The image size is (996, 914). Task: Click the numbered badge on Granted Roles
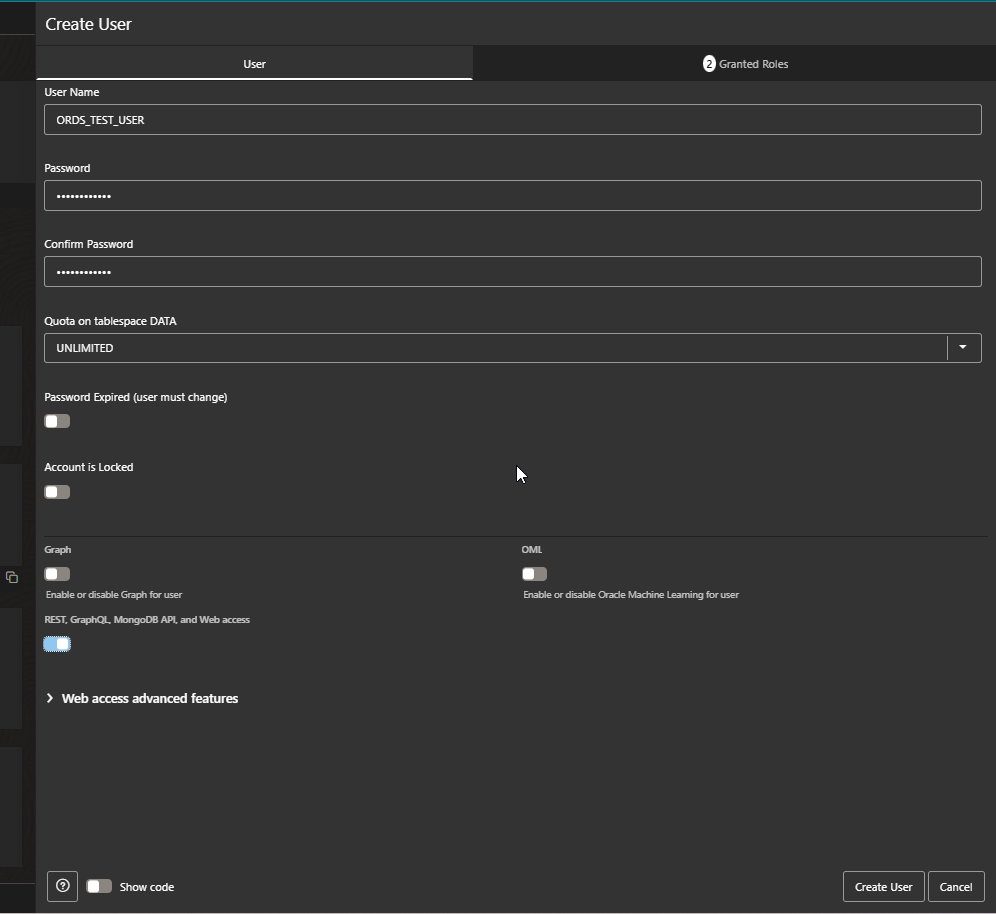click(707, 63)
